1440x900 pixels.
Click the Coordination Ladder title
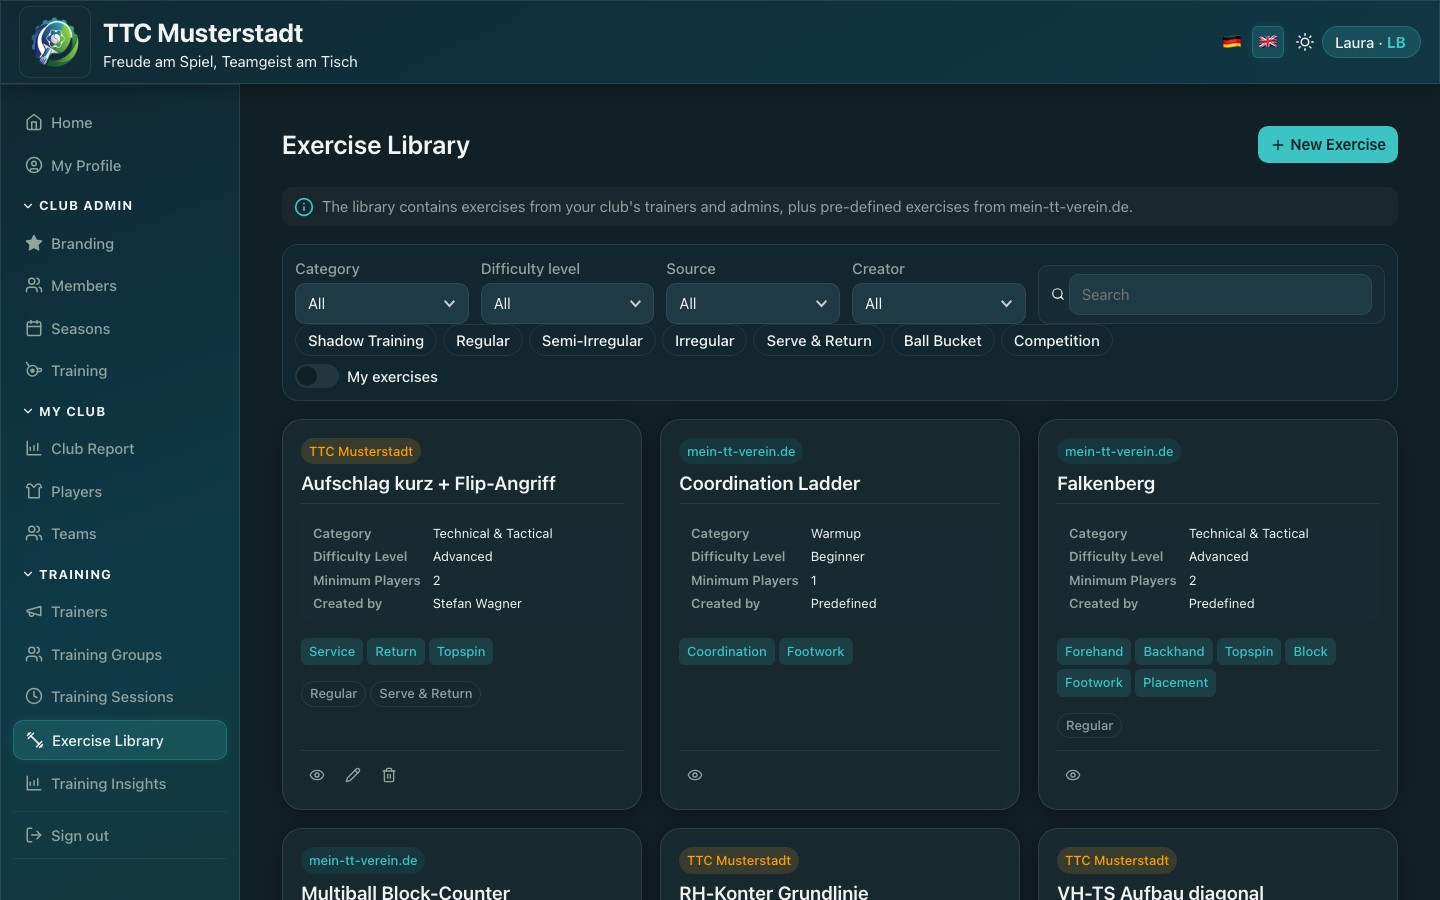pyautogui.click(x=769, y=484)
